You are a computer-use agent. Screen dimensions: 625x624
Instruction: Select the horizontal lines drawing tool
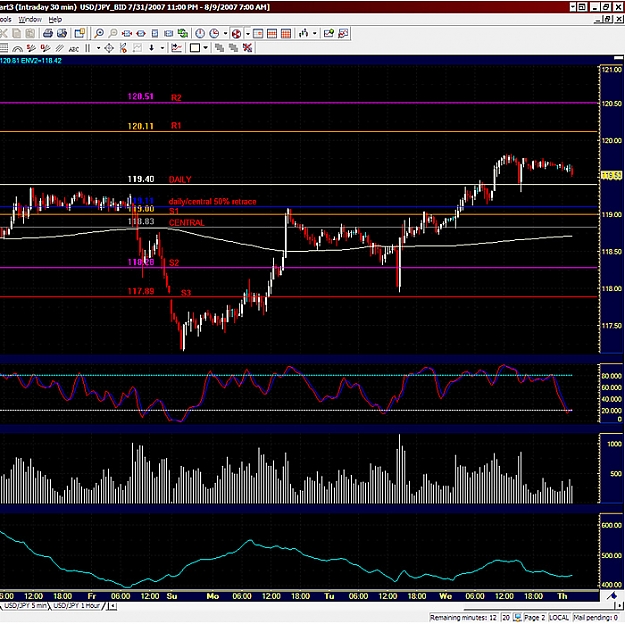tap(4, 48)
